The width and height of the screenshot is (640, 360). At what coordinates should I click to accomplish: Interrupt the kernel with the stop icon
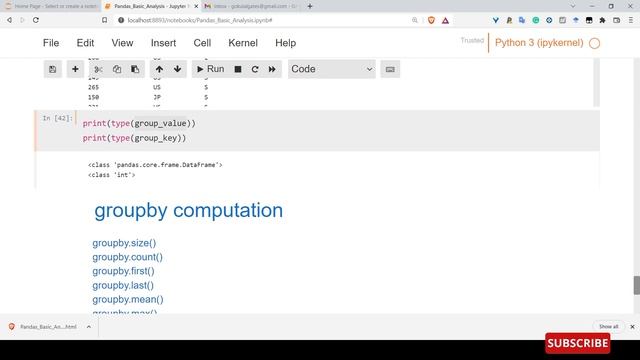(238, 69)
